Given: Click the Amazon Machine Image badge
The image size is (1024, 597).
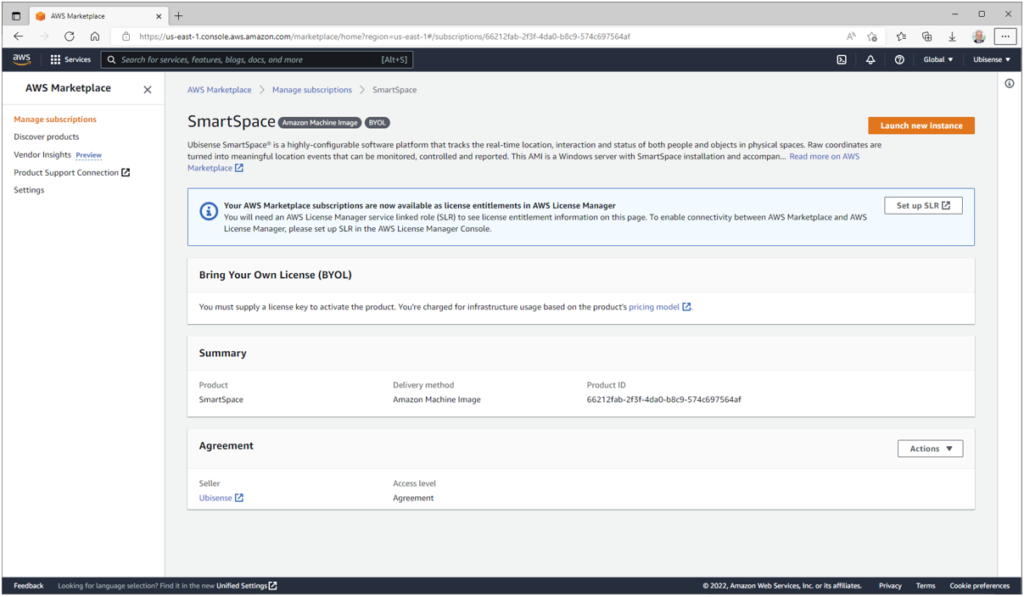Looking at the screenshot, I should pyautogui.click(x=320, y=123).
